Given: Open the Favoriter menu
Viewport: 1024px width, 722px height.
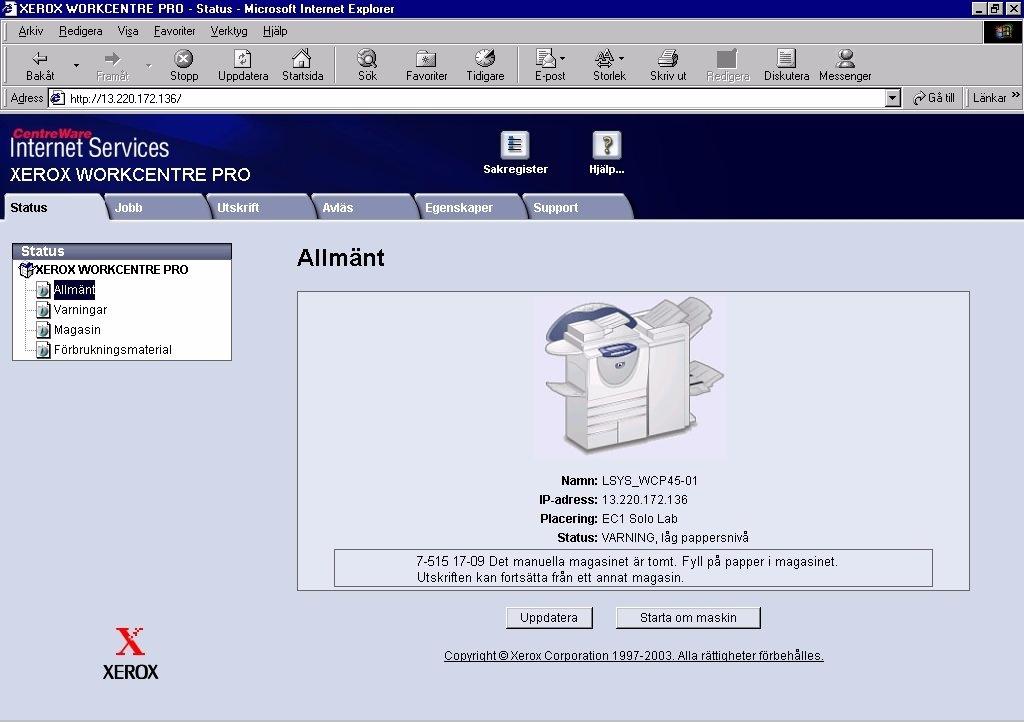Looking at the screenshot, I should [174, 31].
